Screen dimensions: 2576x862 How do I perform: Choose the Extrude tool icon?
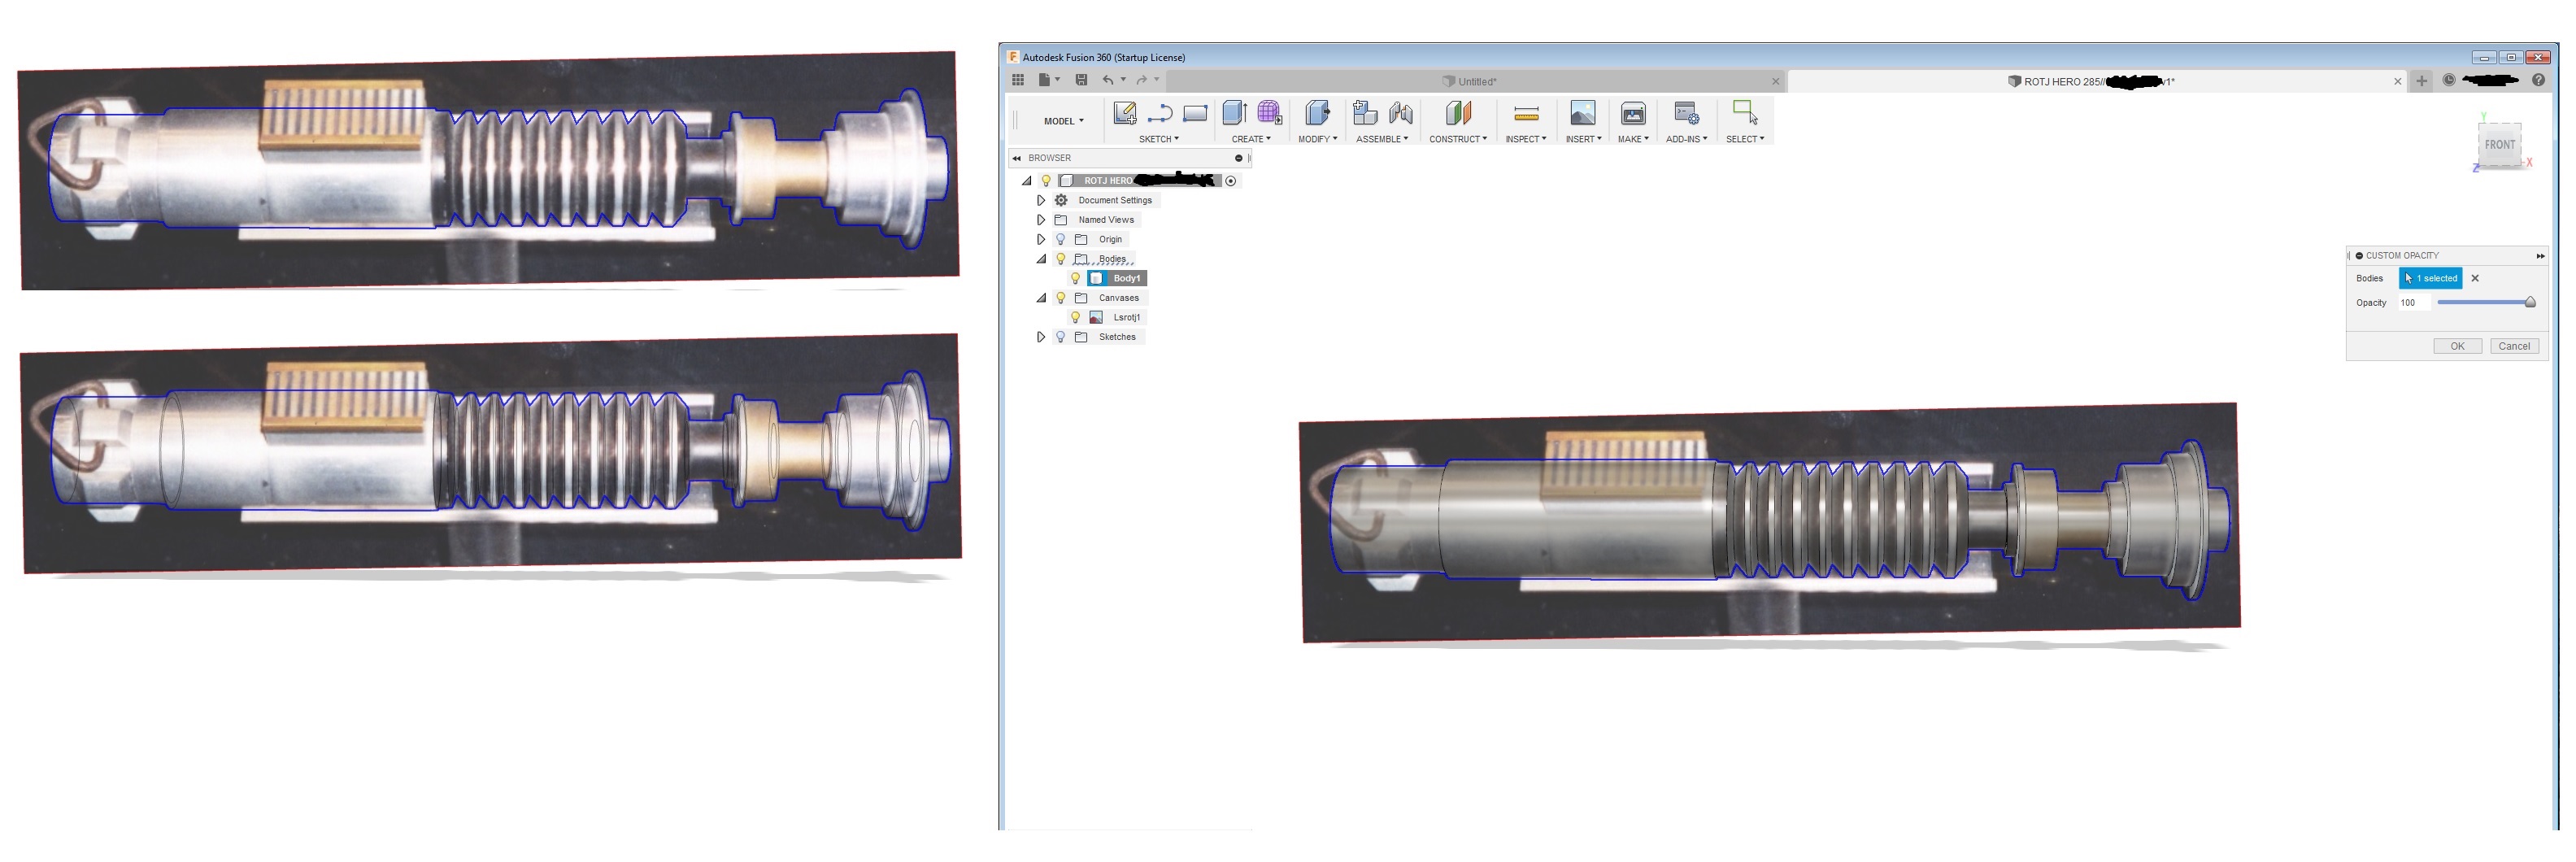click(x=1234, y=113)
